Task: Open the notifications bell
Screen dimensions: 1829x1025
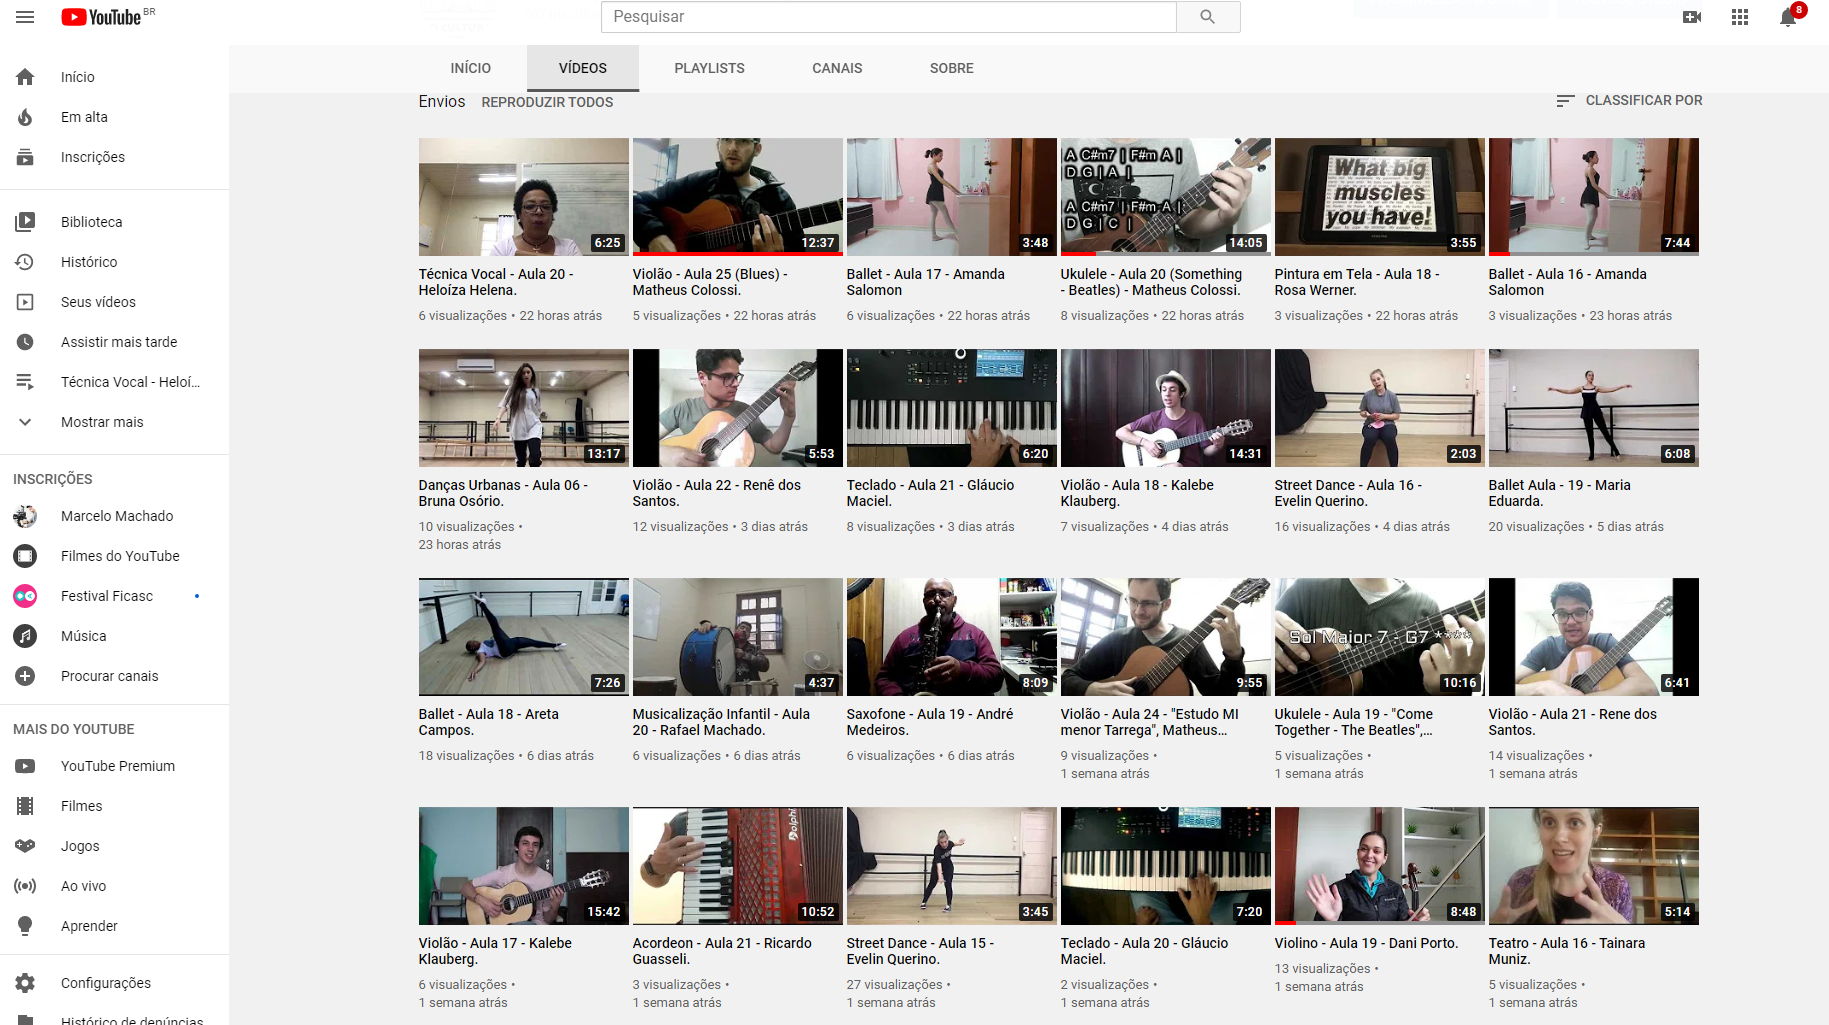Action: tap(1788, 18)
